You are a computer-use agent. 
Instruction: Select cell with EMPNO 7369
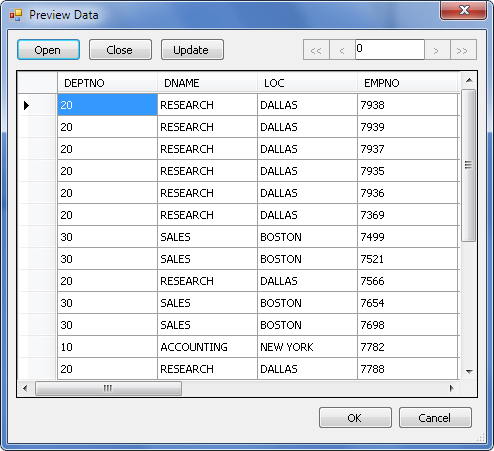407,215
